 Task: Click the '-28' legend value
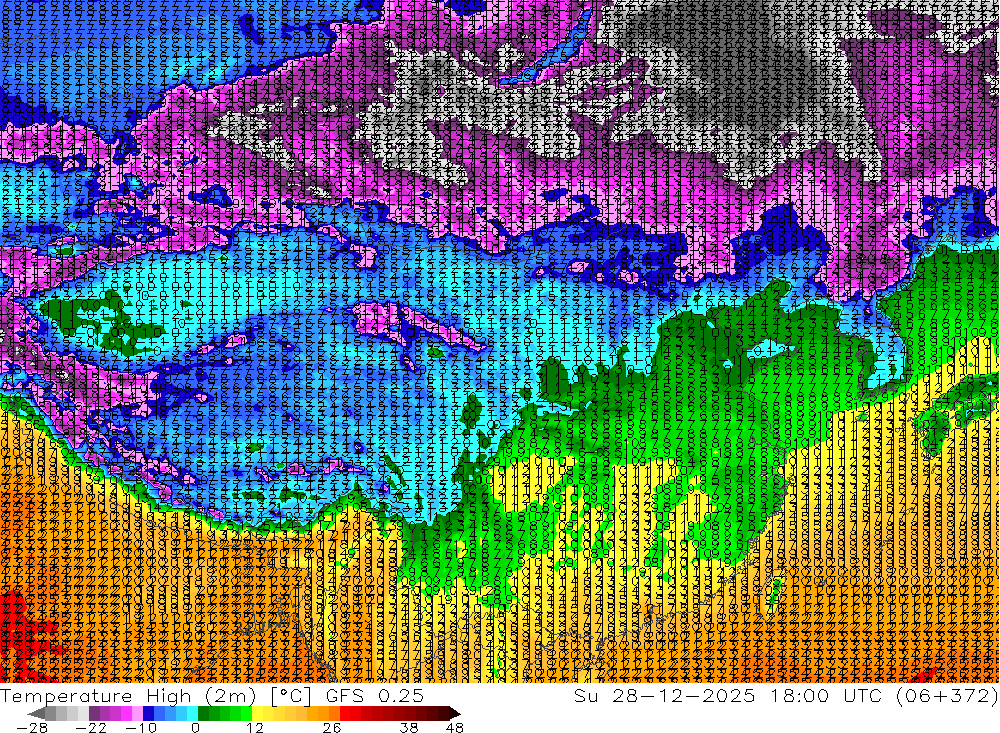tap(32, 728)
